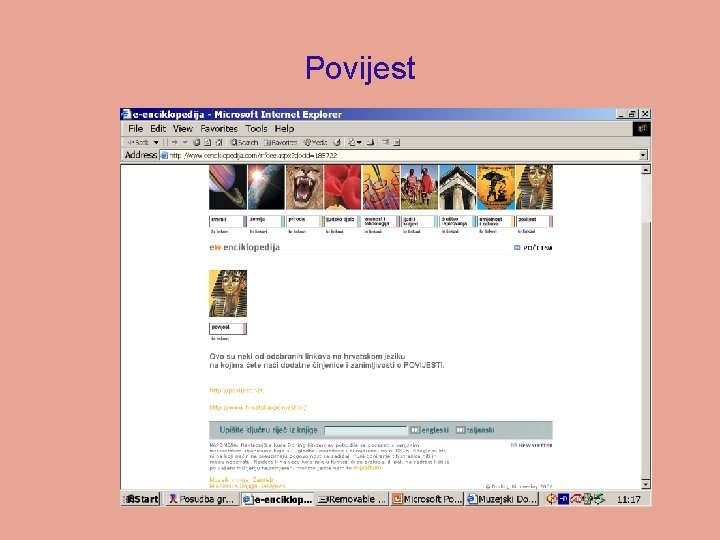This screenshot has width=720, height=540.
Task: Click the keyword search input field
Action: pyautogui.click(x=366, y=430)
